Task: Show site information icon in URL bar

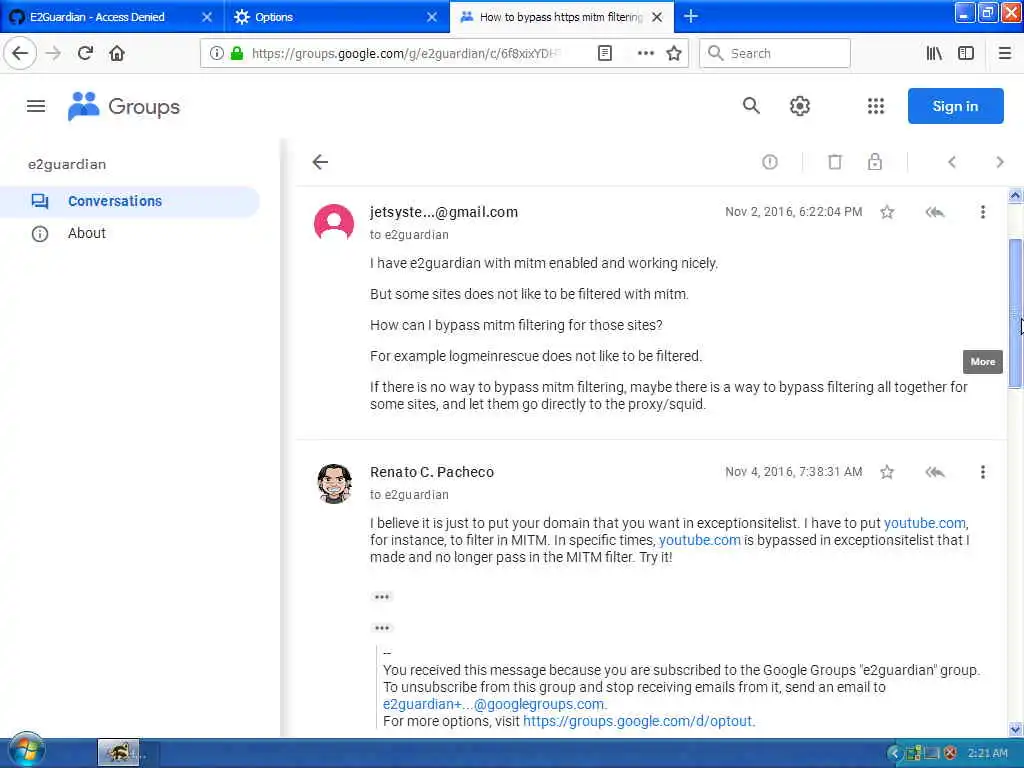Action: [x=216, y=53]
